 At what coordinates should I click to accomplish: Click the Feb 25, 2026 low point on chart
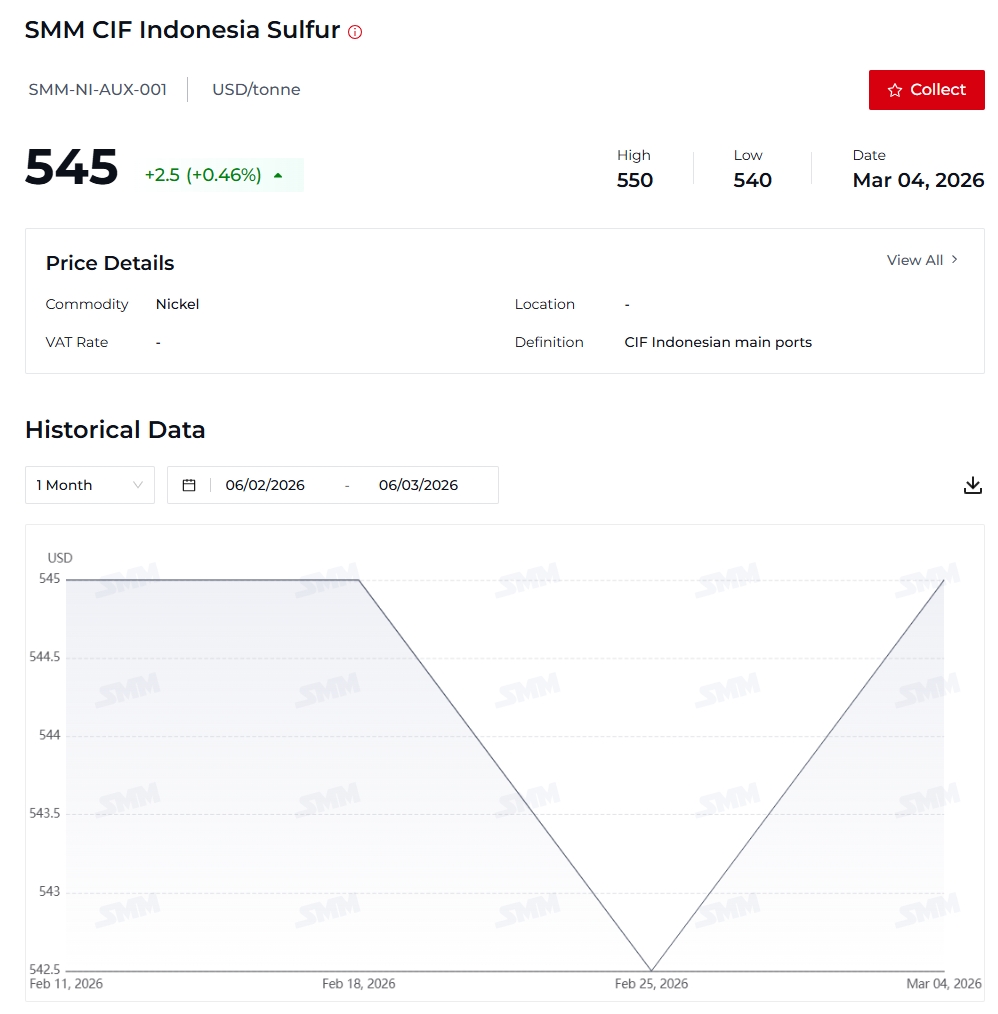coord(651,970)
